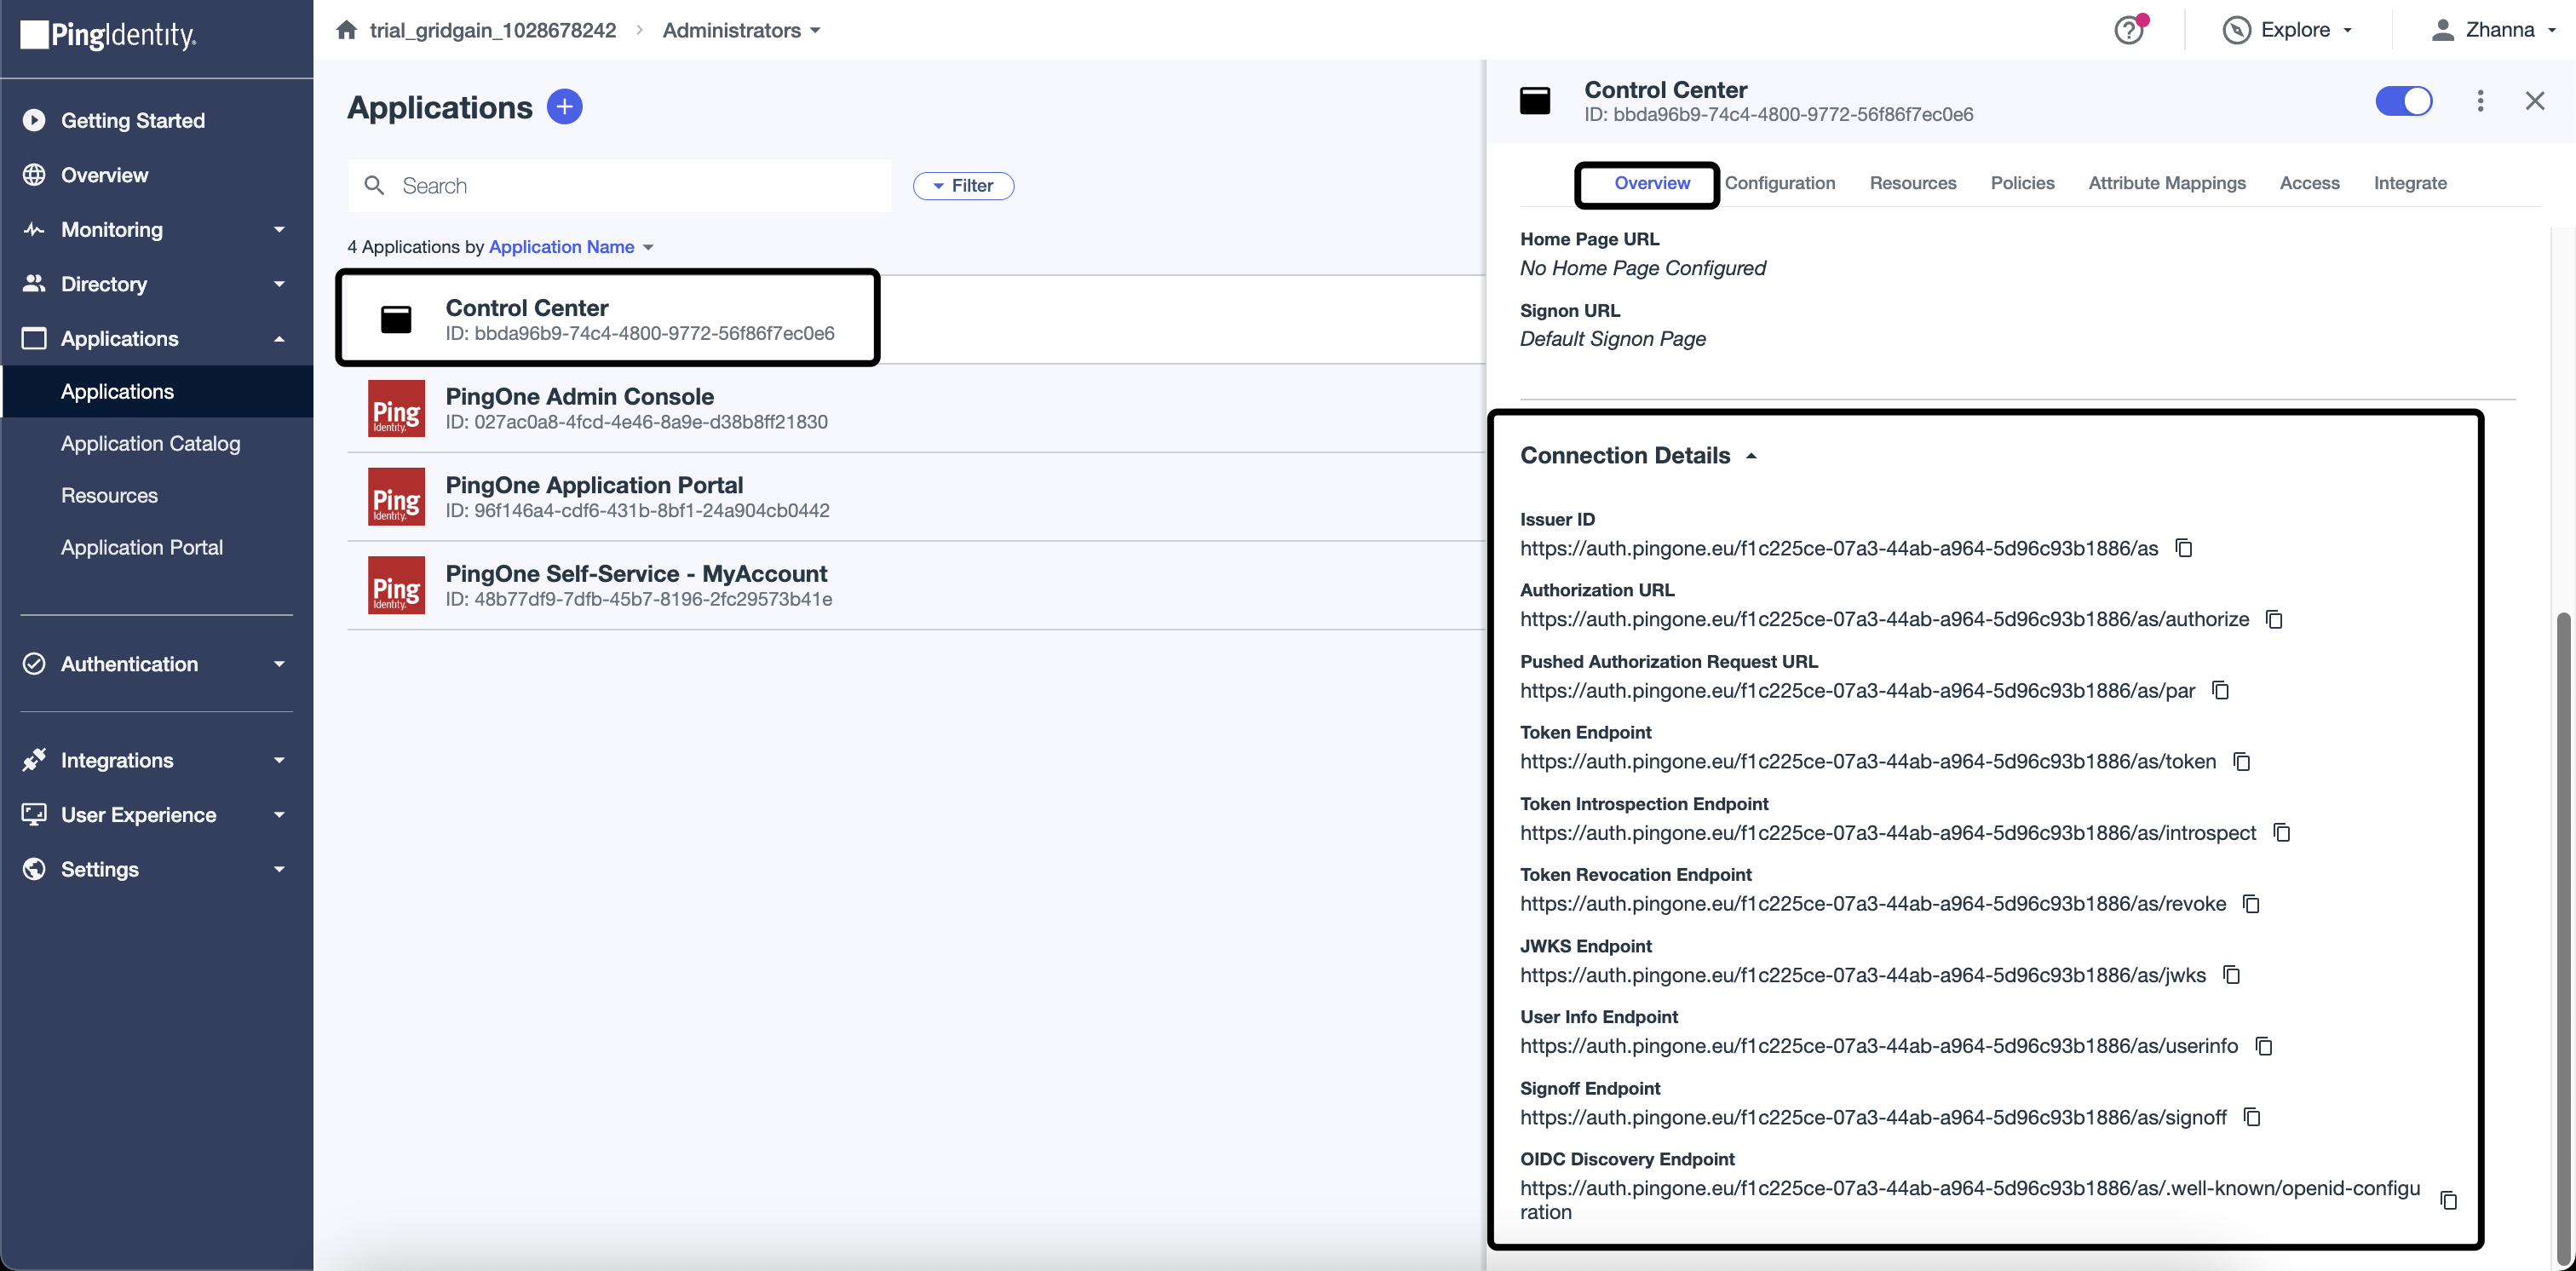Open Application Catalog in sidebar
This screenshot has width=2576, height=1271.
(150, 443)
